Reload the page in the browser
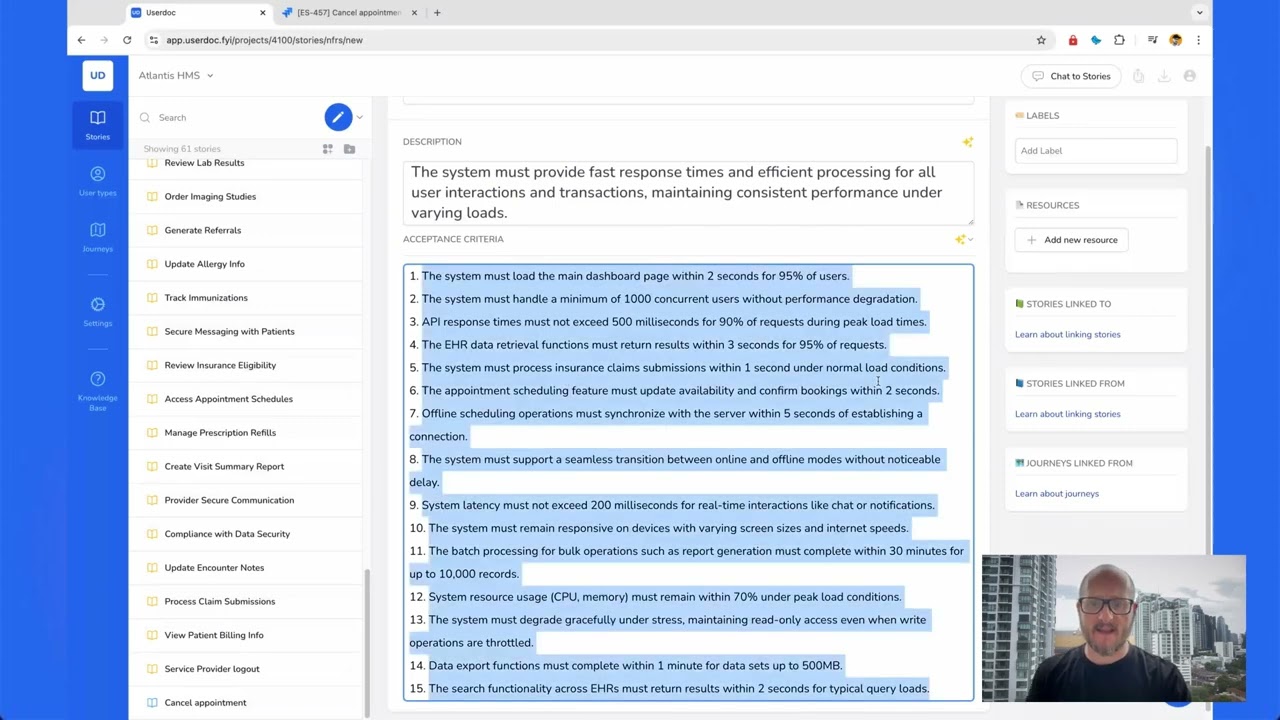The height and width of the screenshot is (720, 1280). click(x=127, y=40)
